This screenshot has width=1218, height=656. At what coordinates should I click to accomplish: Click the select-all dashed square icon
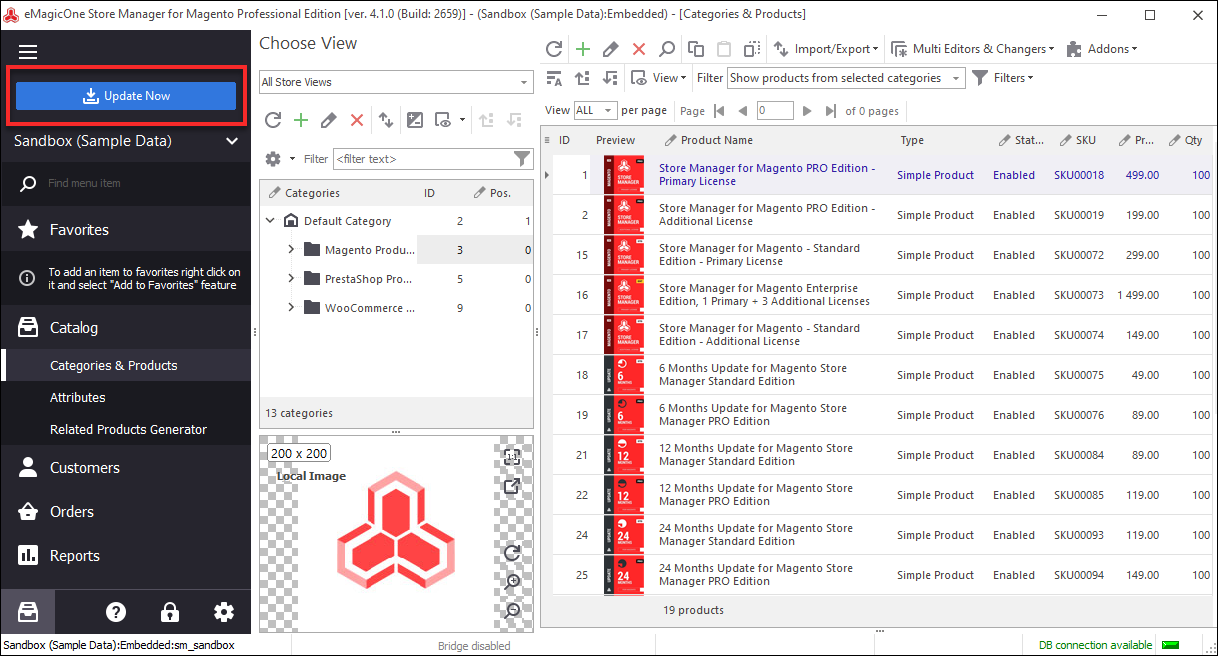pos(752,49)
